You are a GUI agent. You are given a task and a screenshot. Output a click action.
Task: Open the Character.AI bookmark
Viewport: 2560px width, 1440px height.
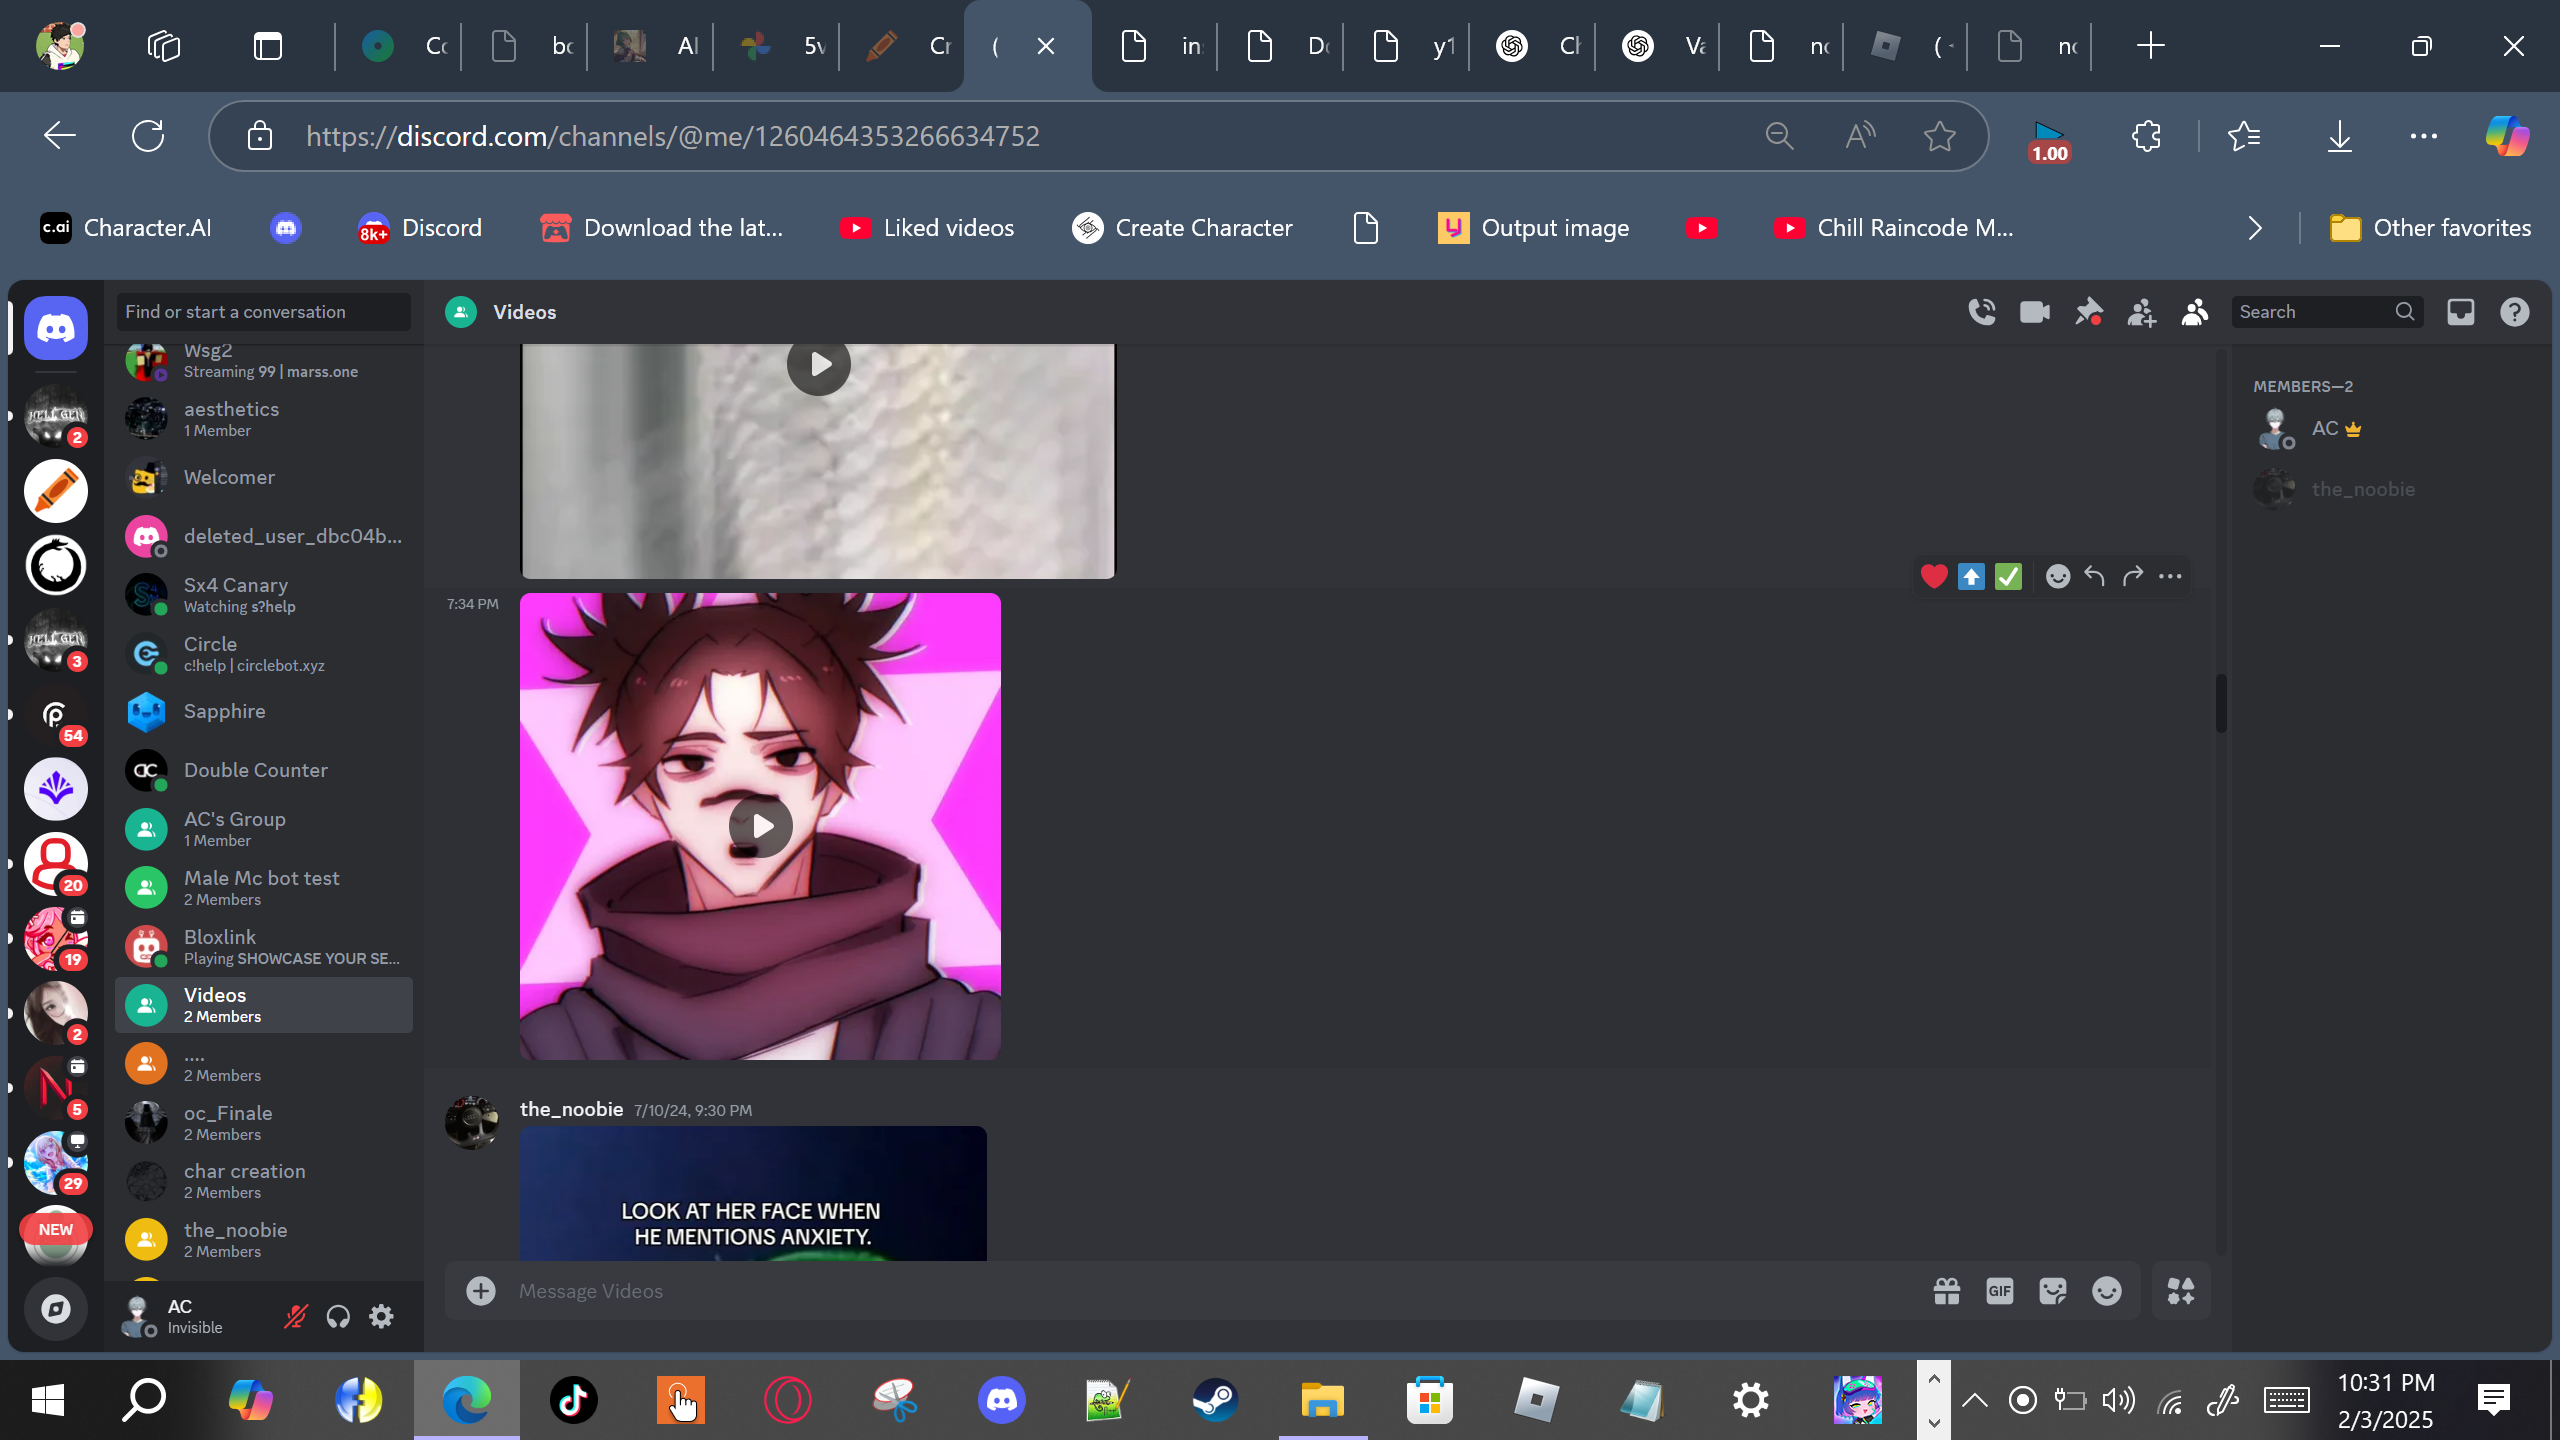pyautogui.click(x=126, y=228)
